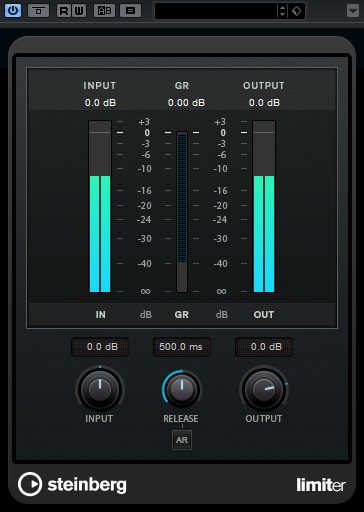Click the OUTPUT knob
The height and width of the screenshot is (512, 364).
point(264,389)
